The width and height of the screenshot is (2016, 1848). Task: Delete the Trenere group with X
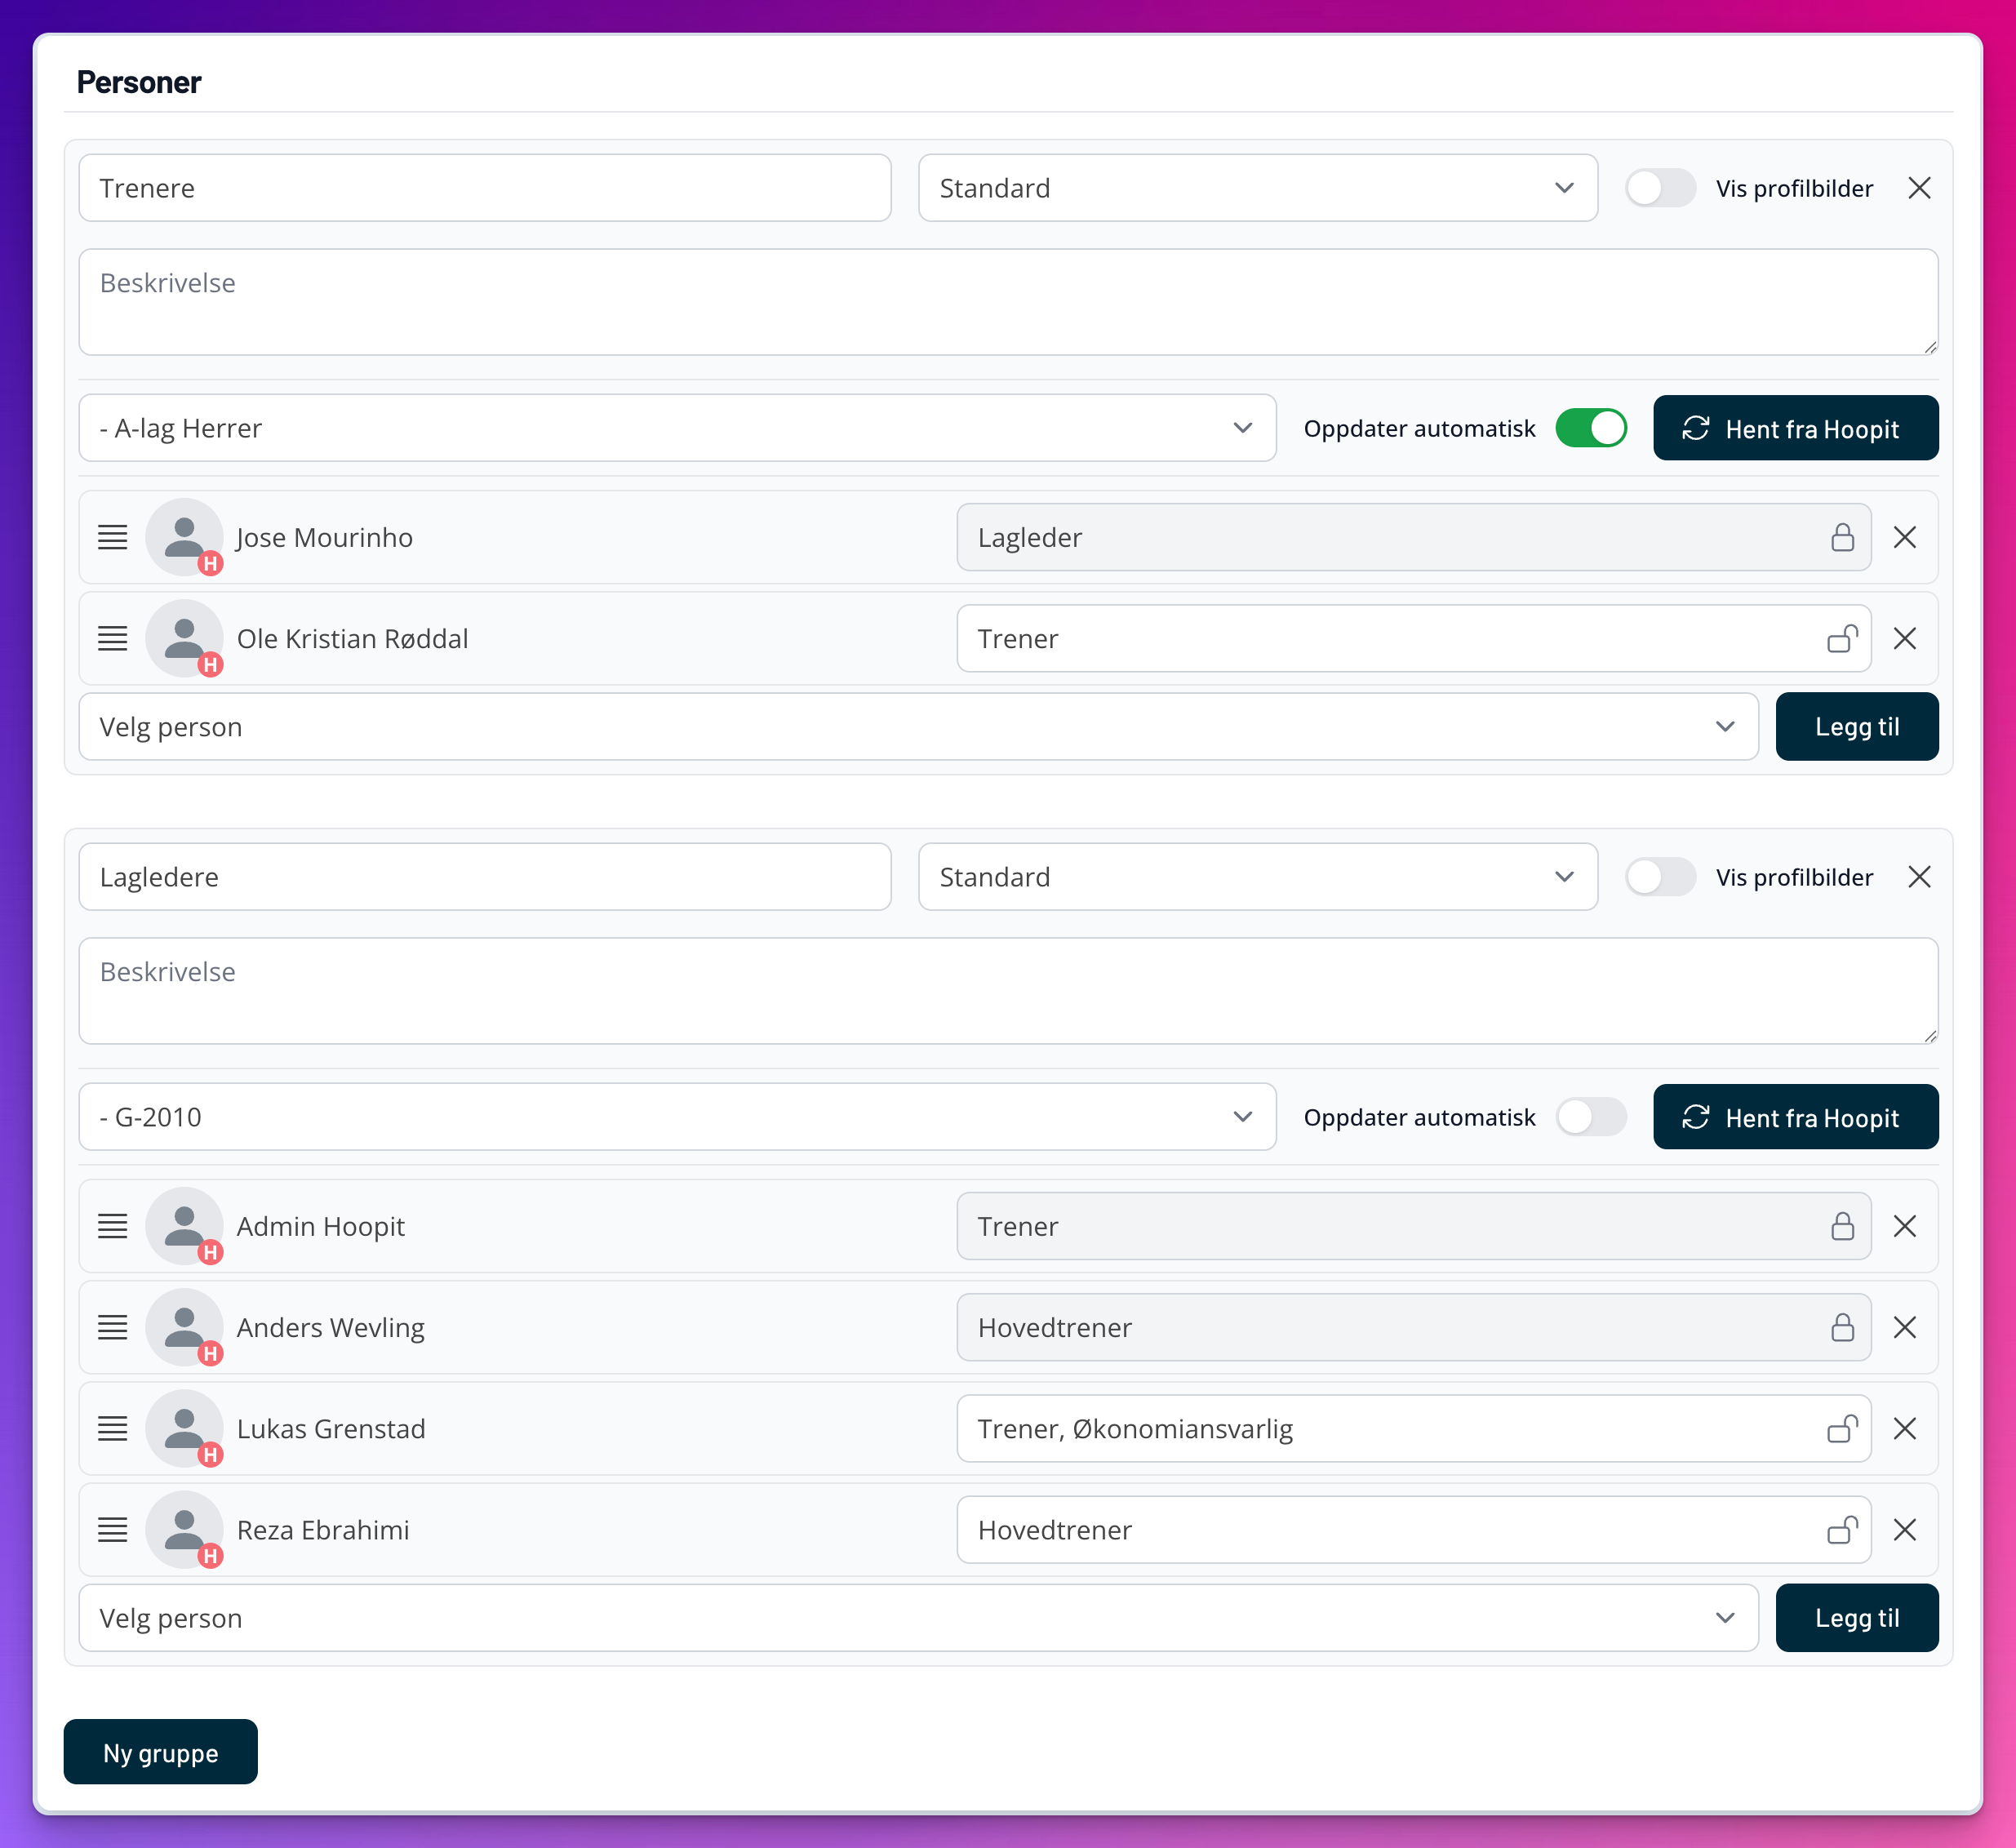[1918, 188]
